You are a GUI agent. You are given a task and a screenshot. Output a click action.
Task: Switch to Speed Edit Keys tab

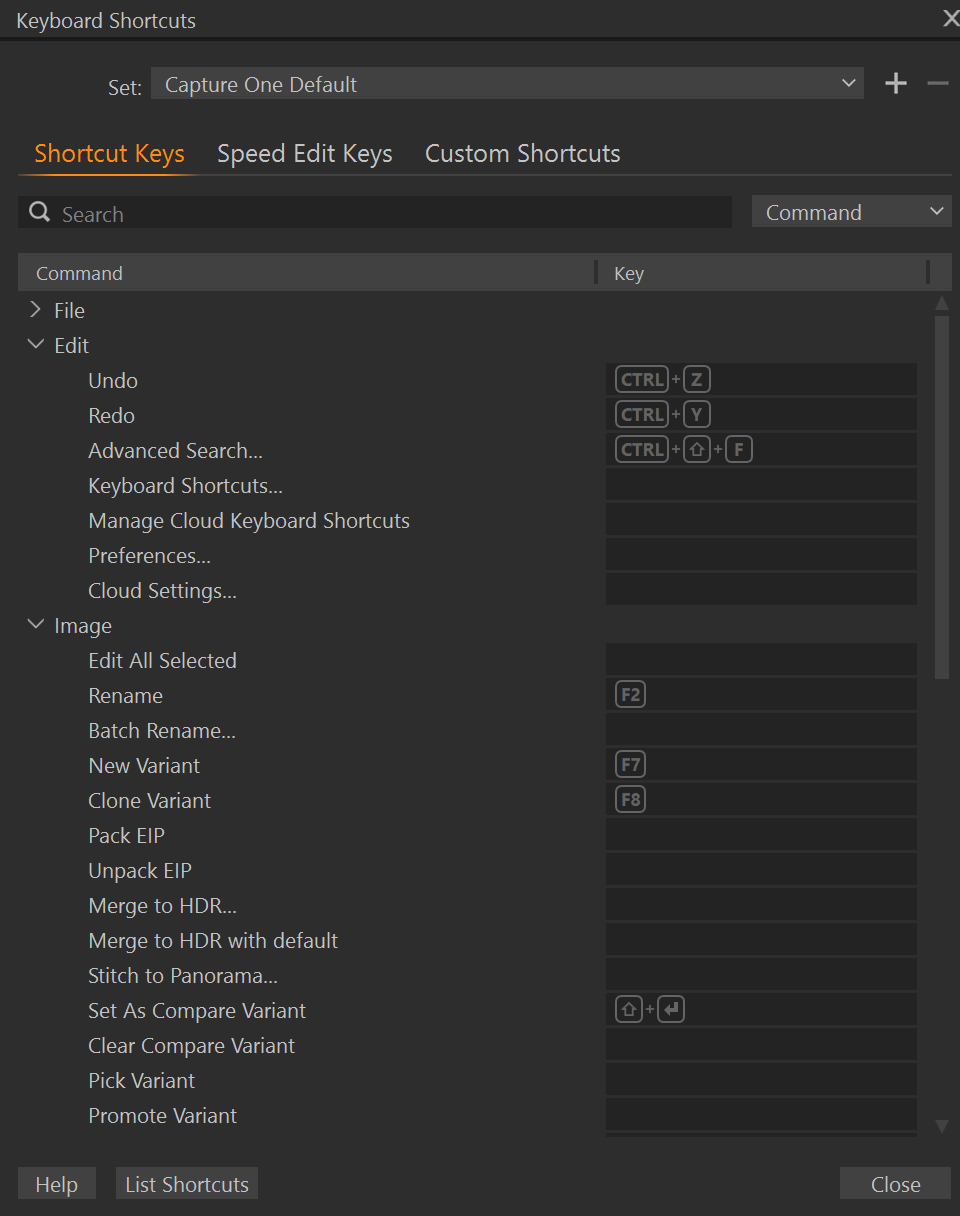[304, 153]
